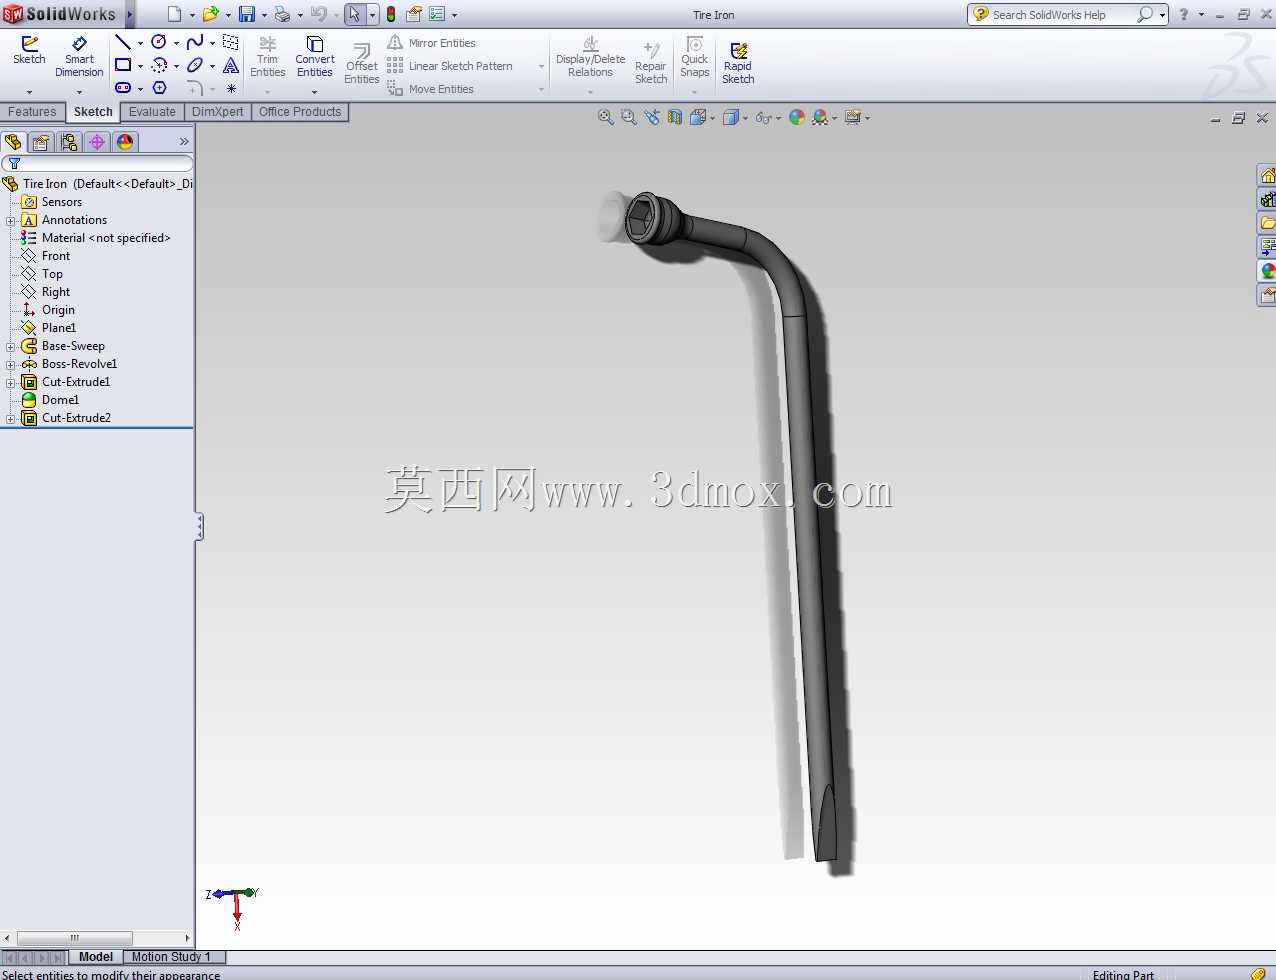This screenshot has height=980, width=1276.
Task: Select the Smart Dimension tool
Action: (x=79, y=57)
